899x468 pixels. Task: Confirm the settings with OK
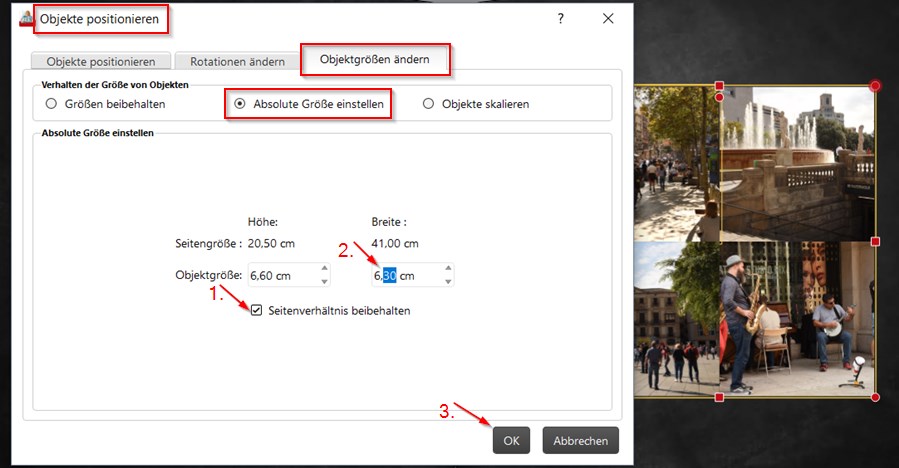click(511, 440)
